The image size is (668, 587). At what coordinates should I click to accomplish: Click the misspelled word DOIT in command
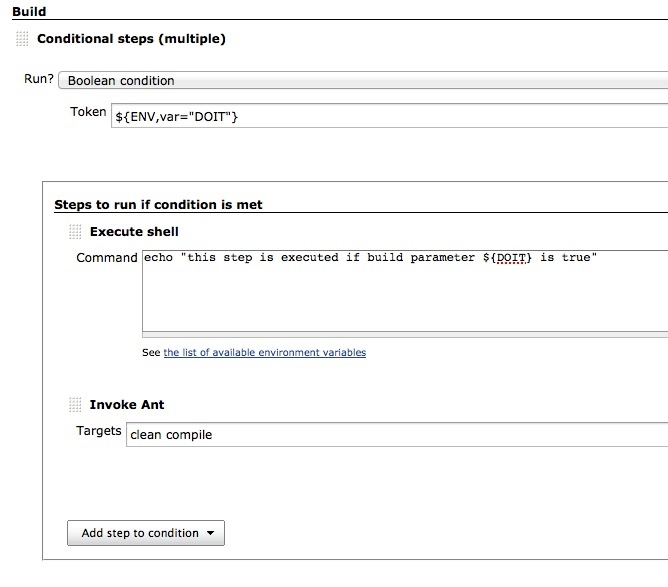click(511, 258)
